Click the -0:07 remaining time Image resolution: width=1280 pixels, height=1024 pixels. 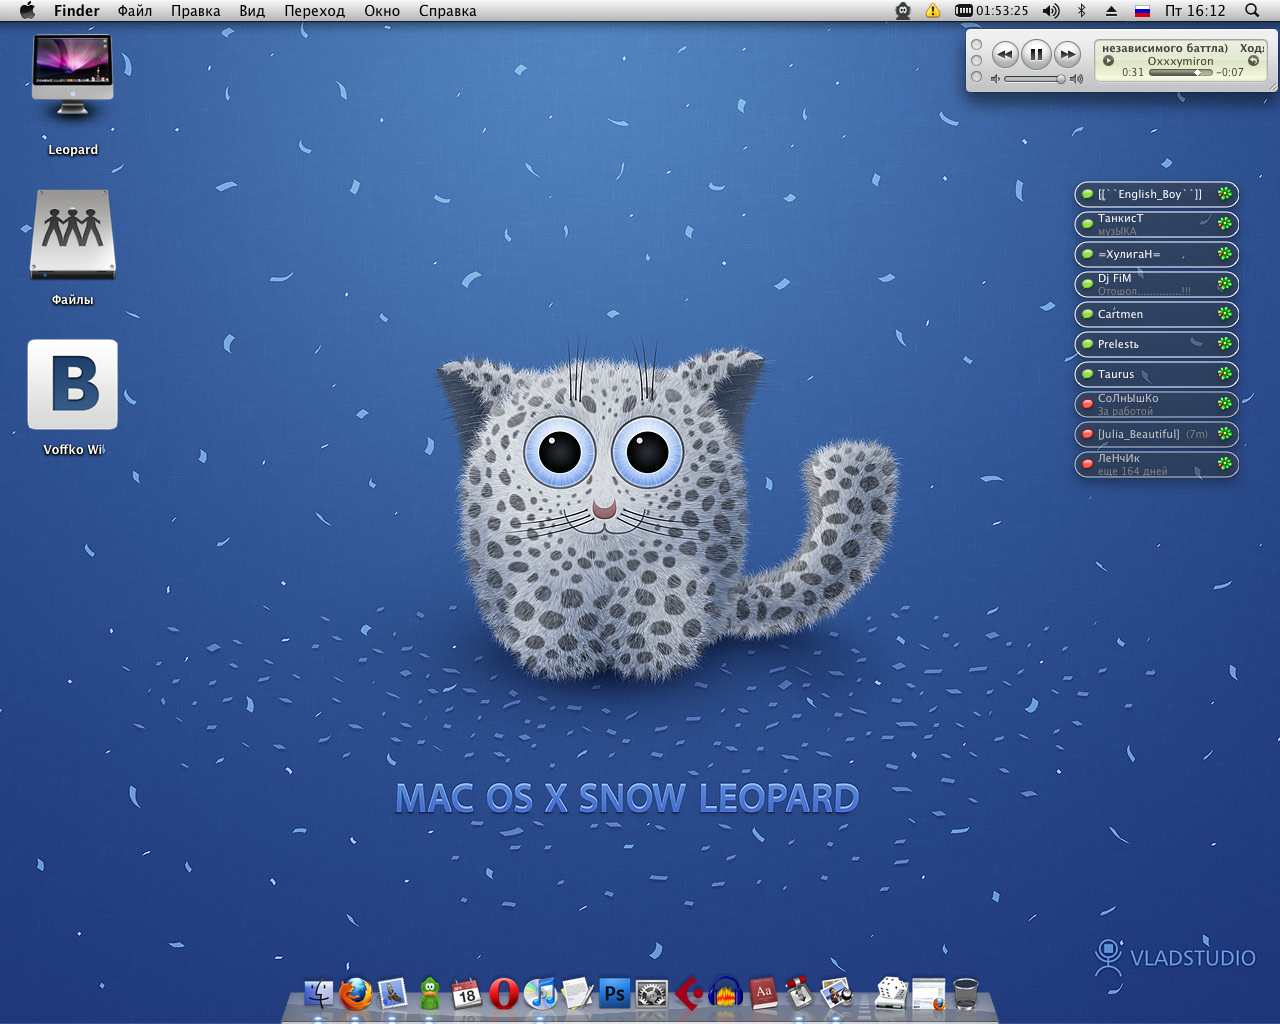pos(1230,72)
